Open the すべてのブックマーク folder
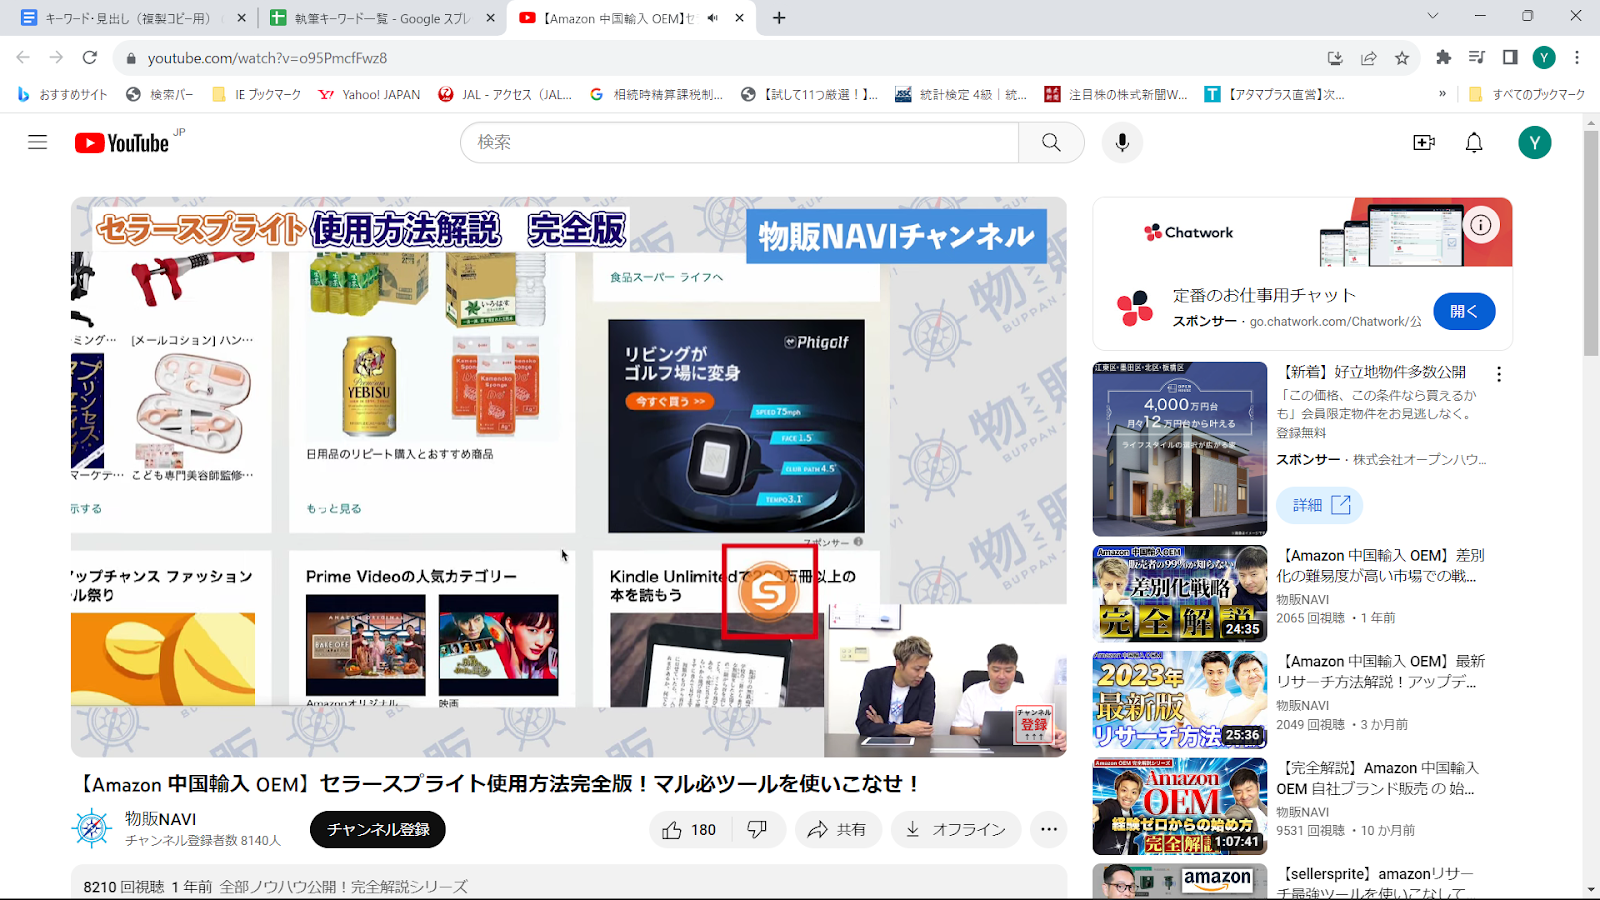Viewport: 1600px width, 900px height. coord(1527,94)
